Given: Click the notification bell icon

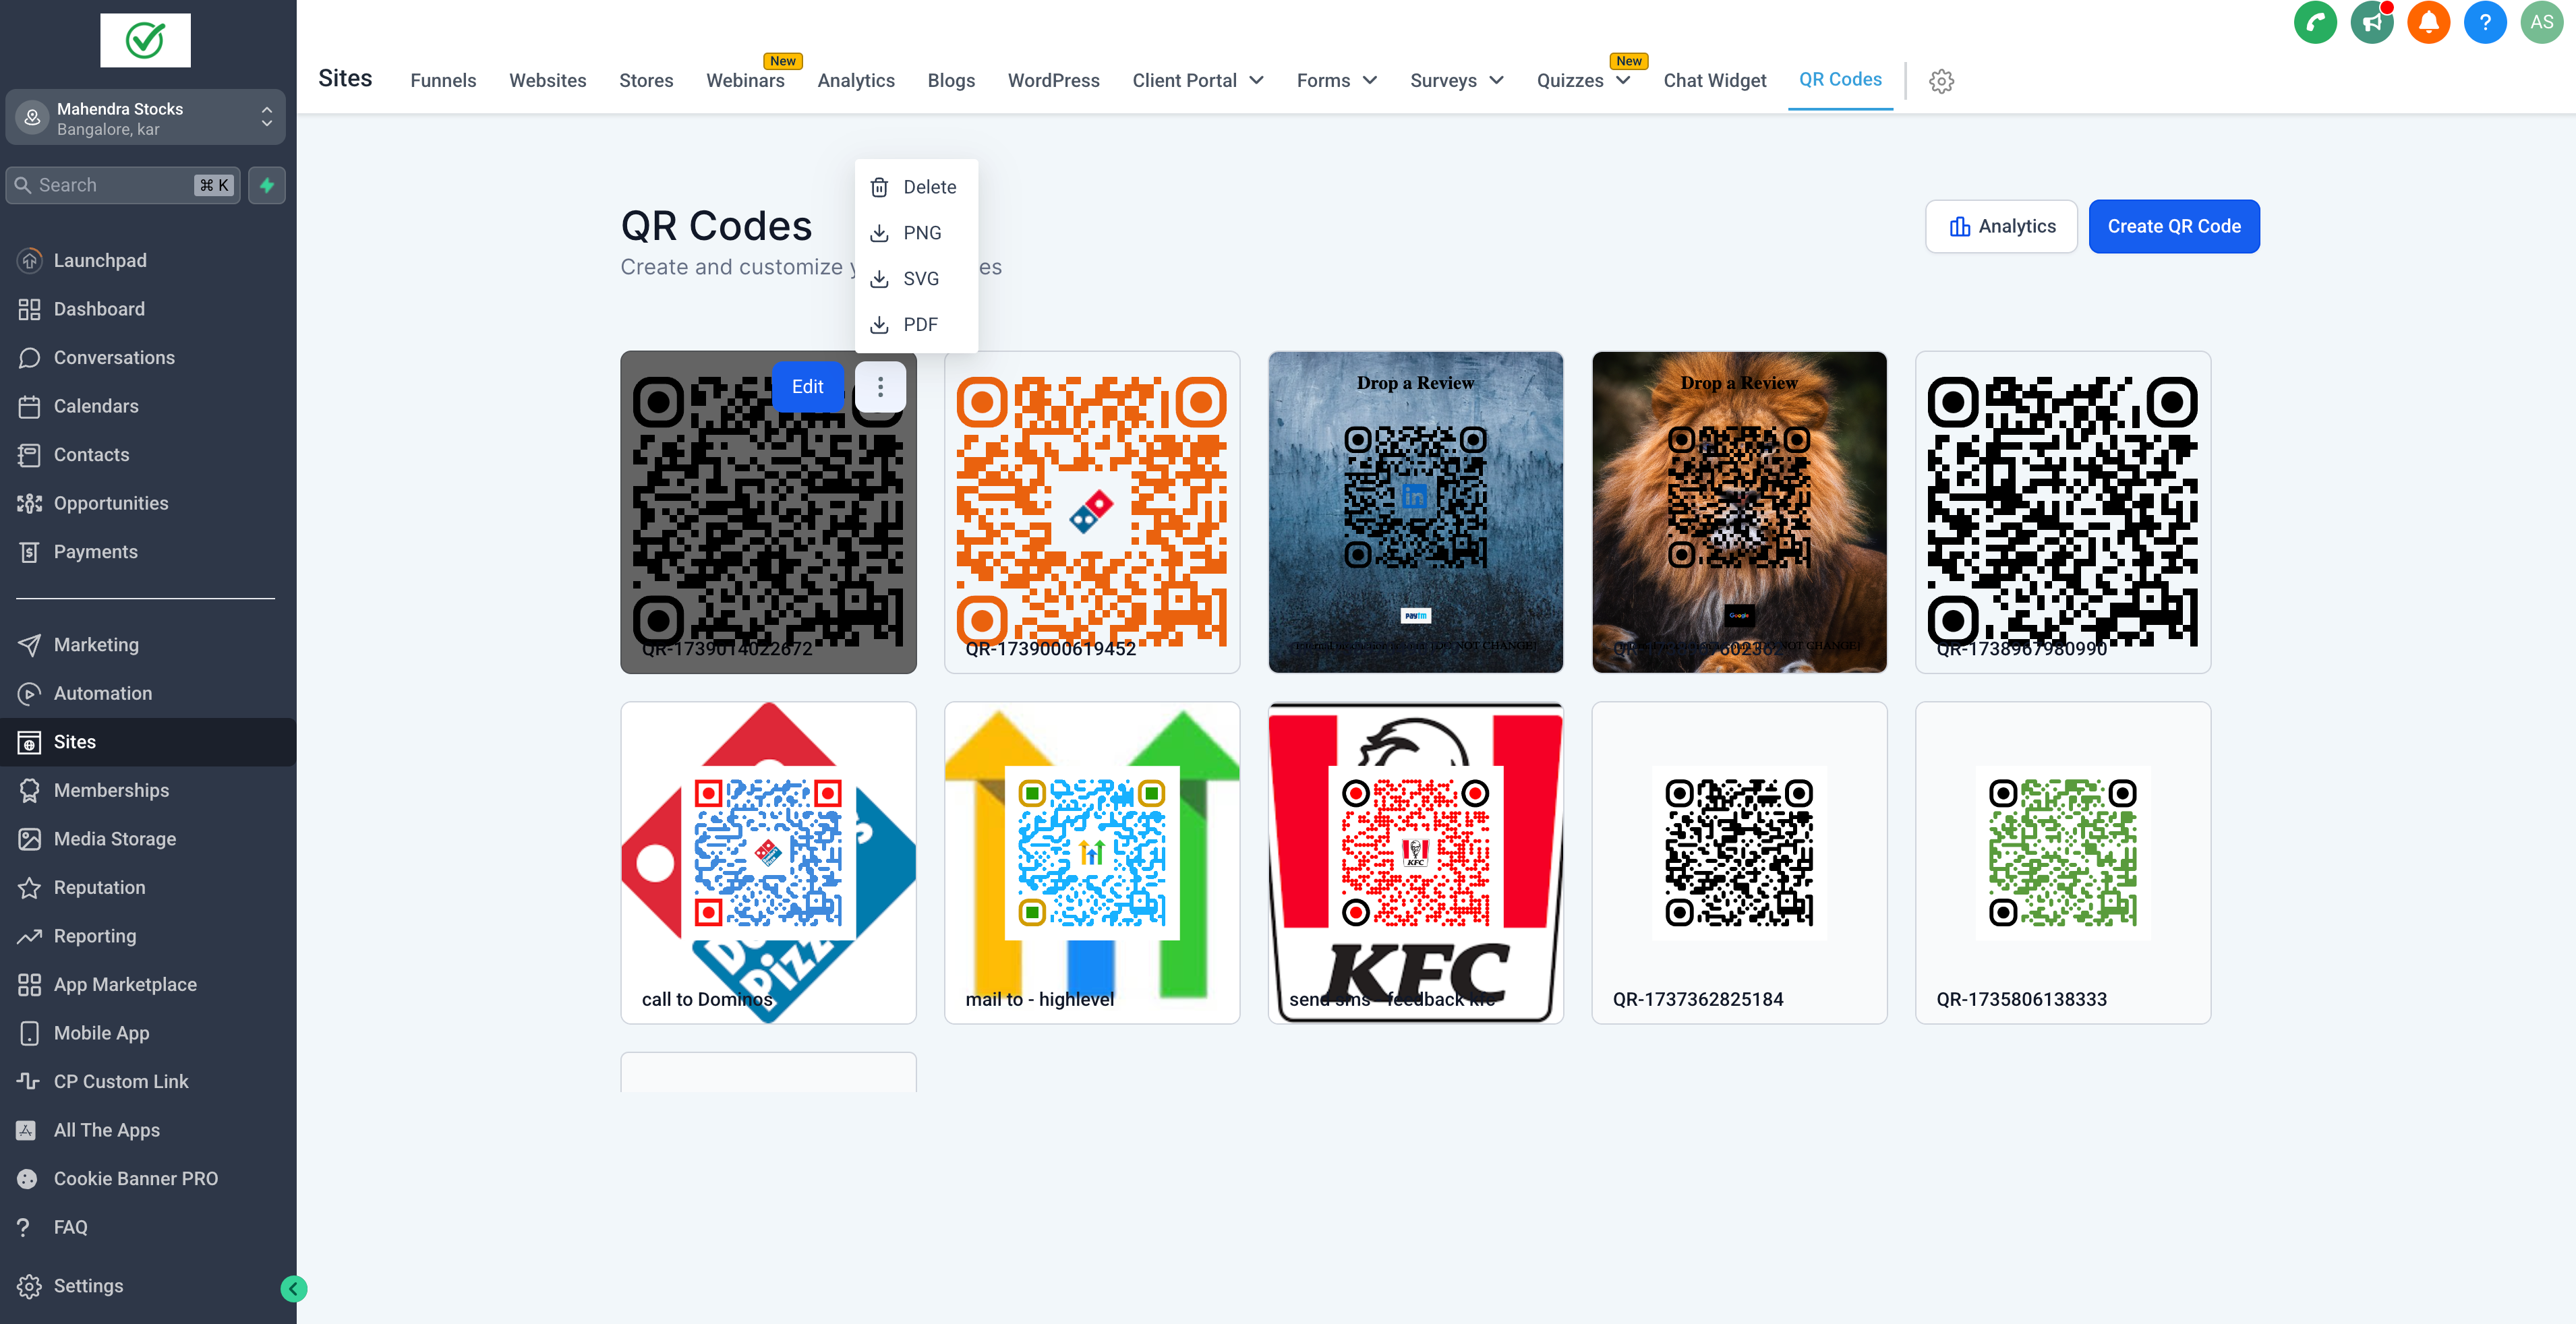Looking at the screenshot, I should 2429,22.
